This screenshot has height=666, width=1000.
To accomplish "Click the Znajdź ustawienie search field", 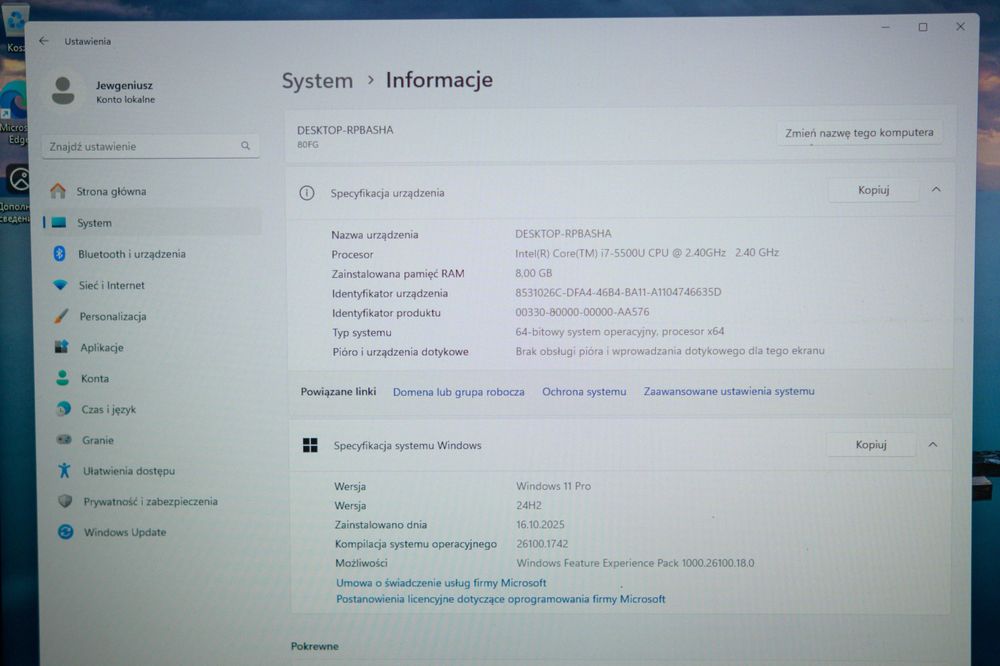I will point(151,146).
